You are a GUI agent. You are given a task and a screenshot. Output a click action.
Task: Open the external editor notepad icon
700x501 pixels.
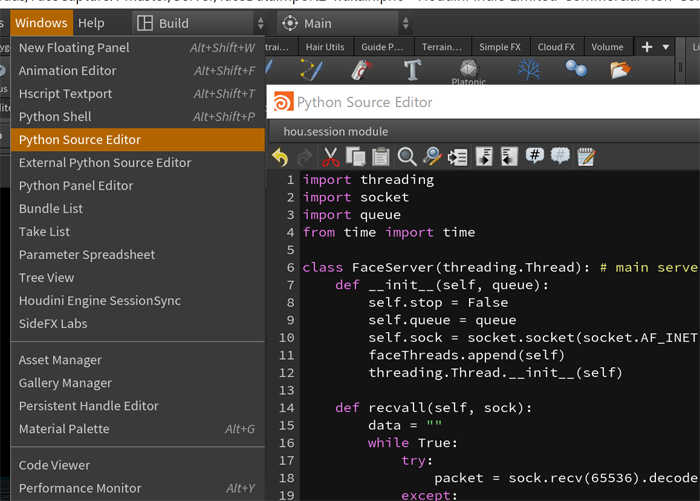[586, 157]
